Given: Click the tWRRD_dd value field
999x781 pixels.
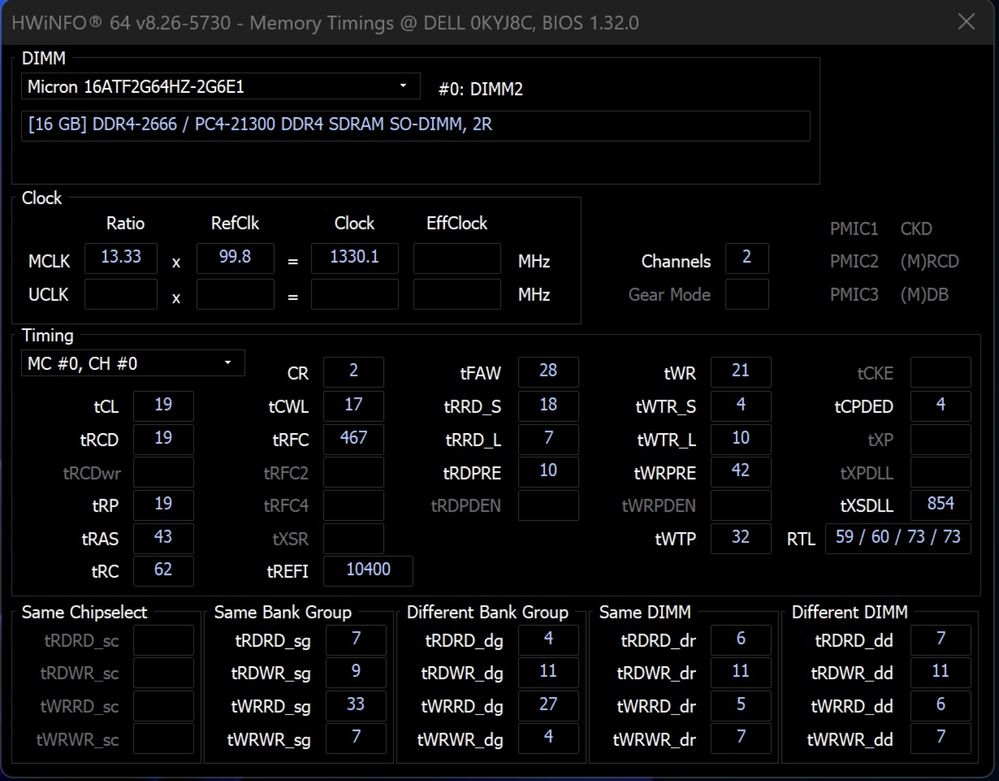Looking at the screenshot, I should 940,706.
